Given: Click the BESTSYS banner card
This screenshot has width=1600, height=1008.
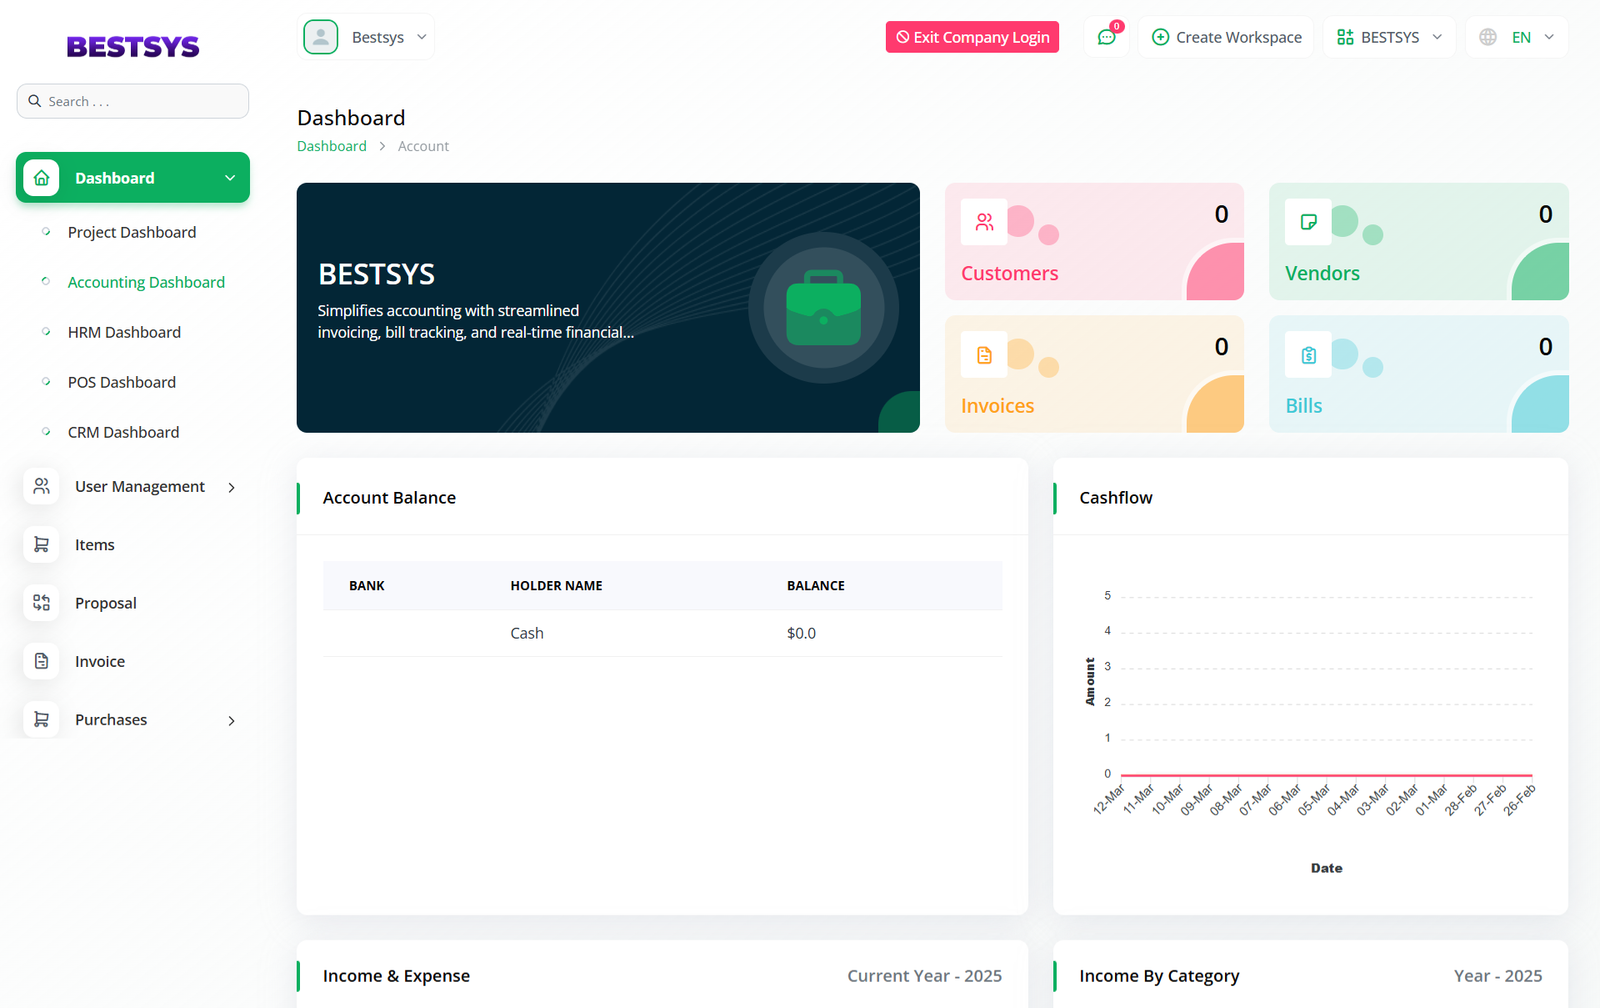Looking at the screenshot, I should (x=608, y=308).
